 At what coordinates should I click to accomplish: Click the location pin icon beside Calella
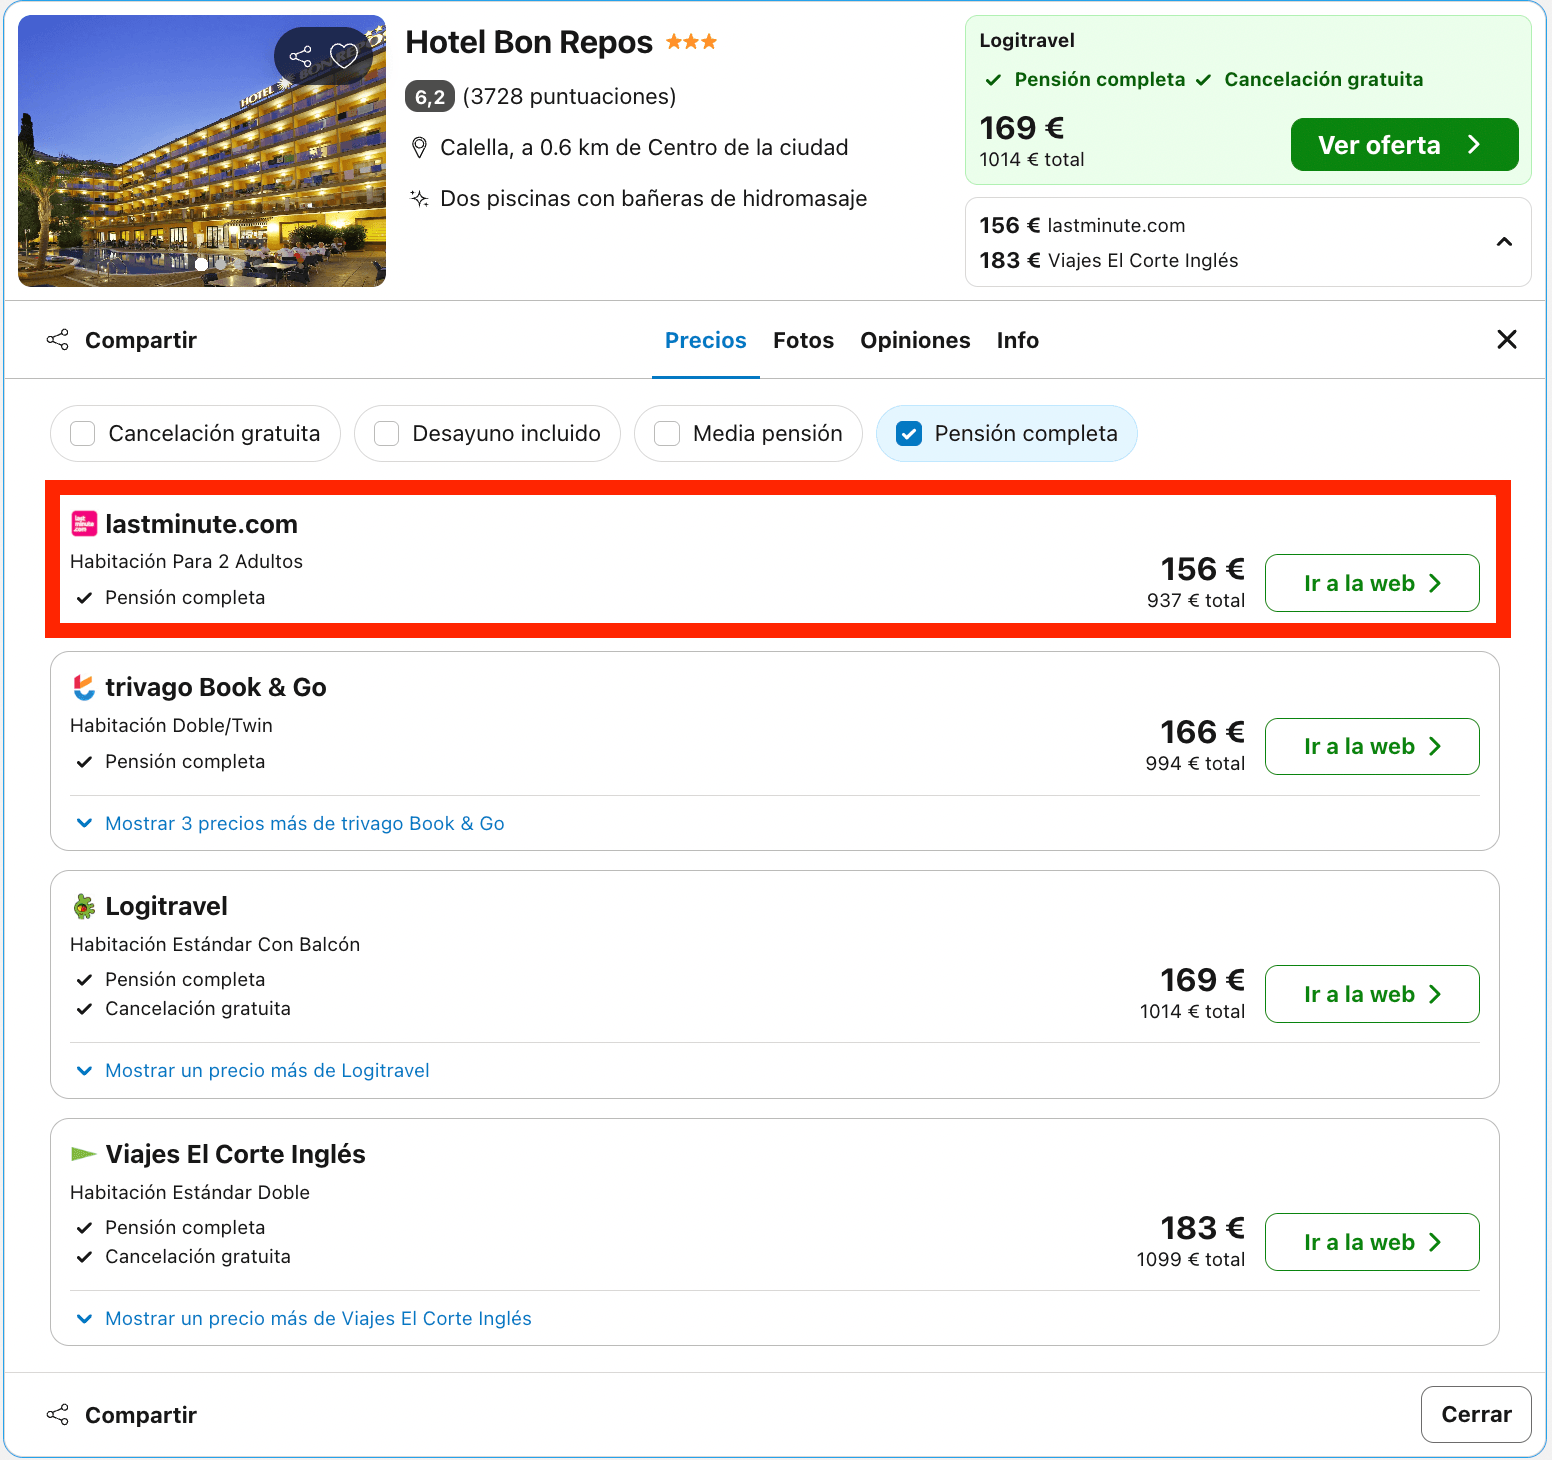point(420,148)
